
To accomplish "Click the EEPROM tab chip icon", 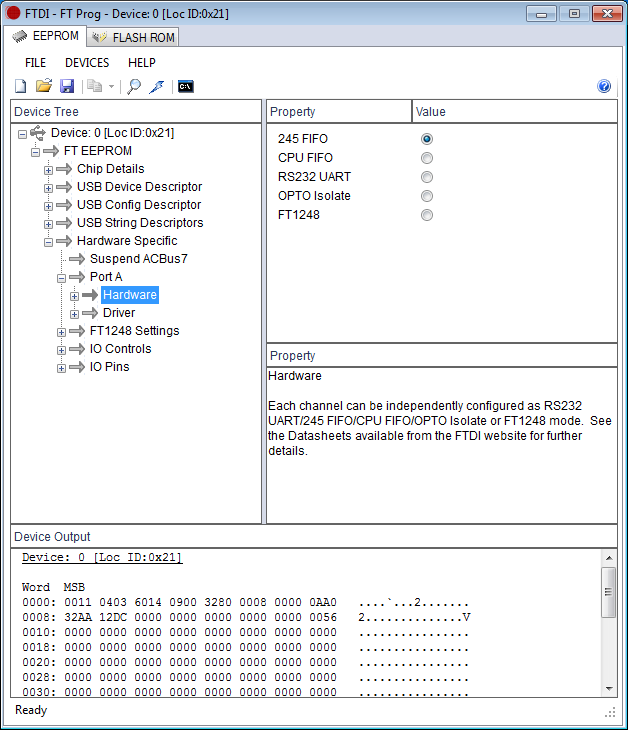I will [20, 36].
